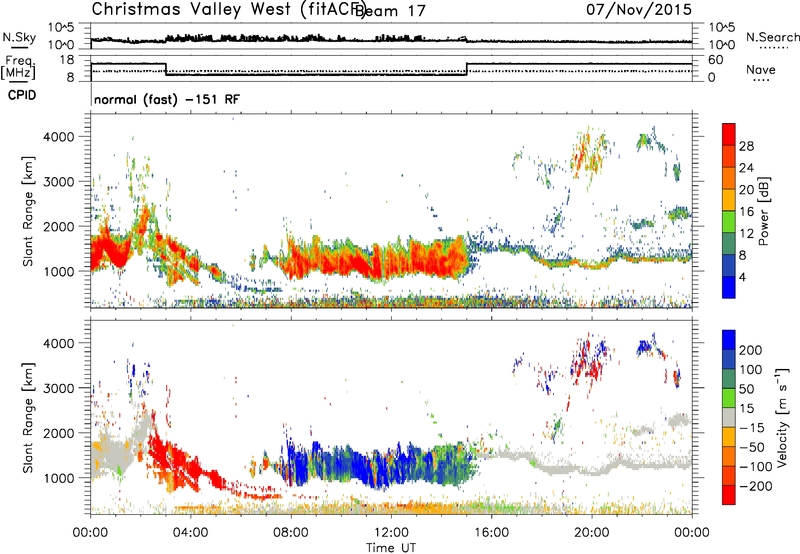
Task: Click the red bottom of velocity colorbar
Action: coord(729,495)
